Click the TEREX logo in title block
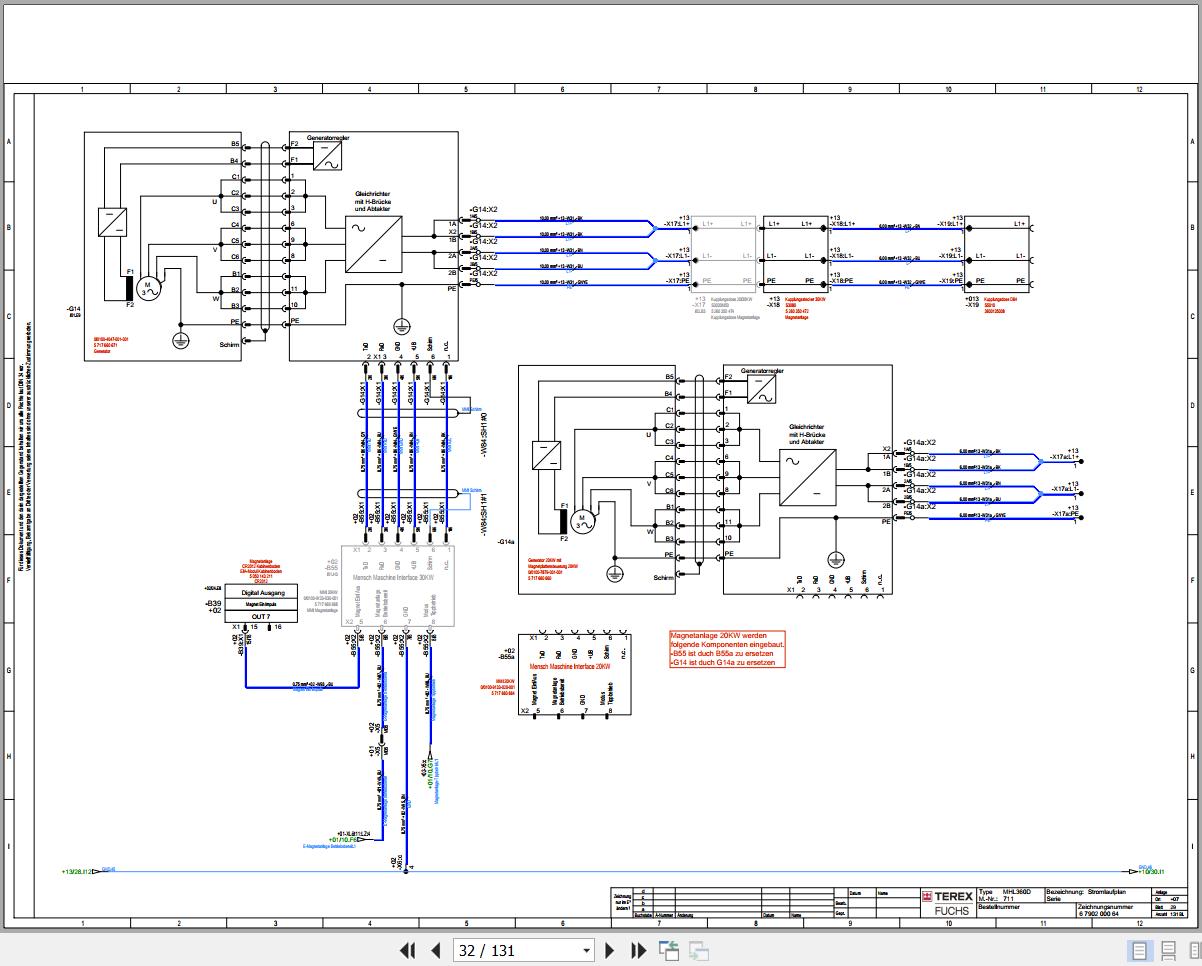 point(947,897)
